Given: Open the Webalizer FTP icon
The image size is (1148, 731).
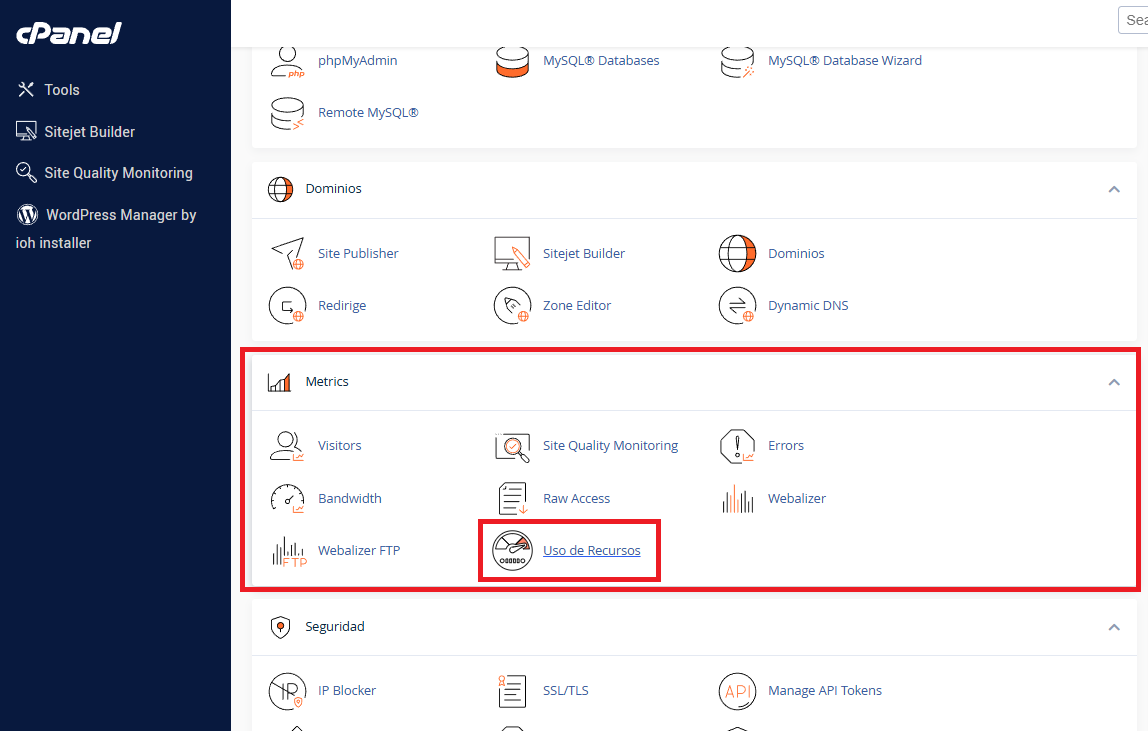Looking at the screenshot, I should 288,552.
